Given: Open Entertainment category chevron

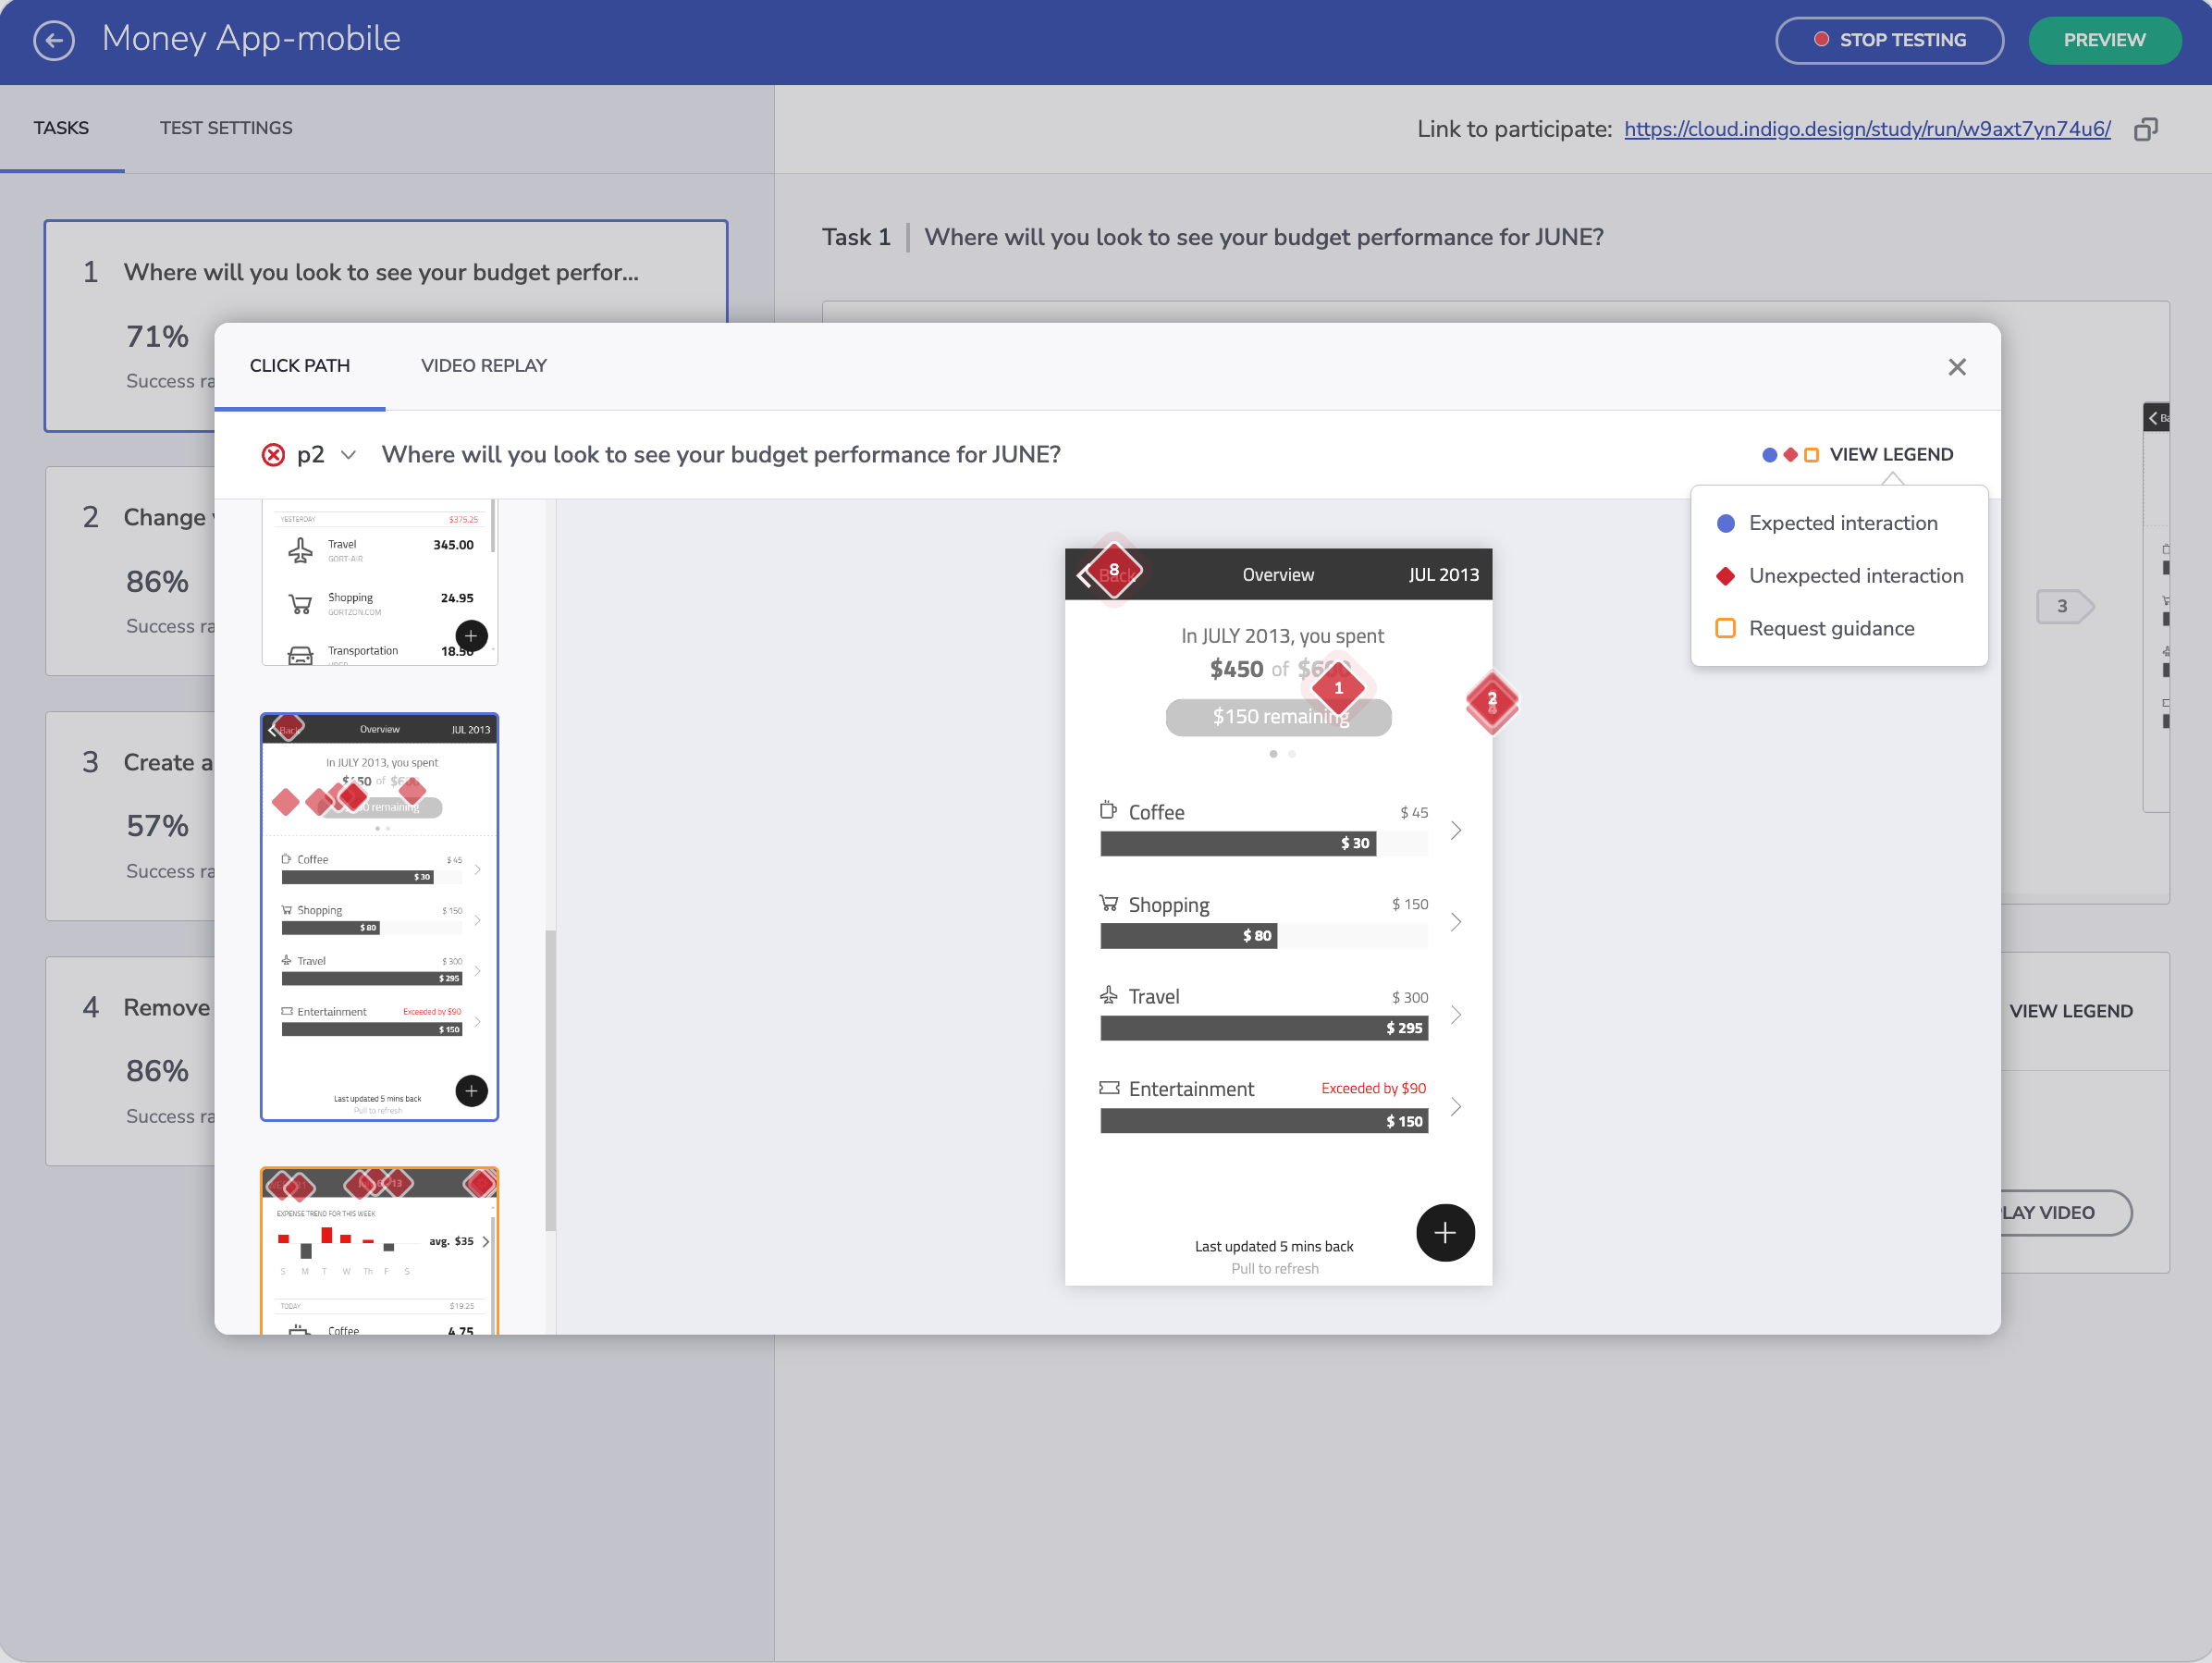Looking at the screenshot, I should [1455, 1106].
